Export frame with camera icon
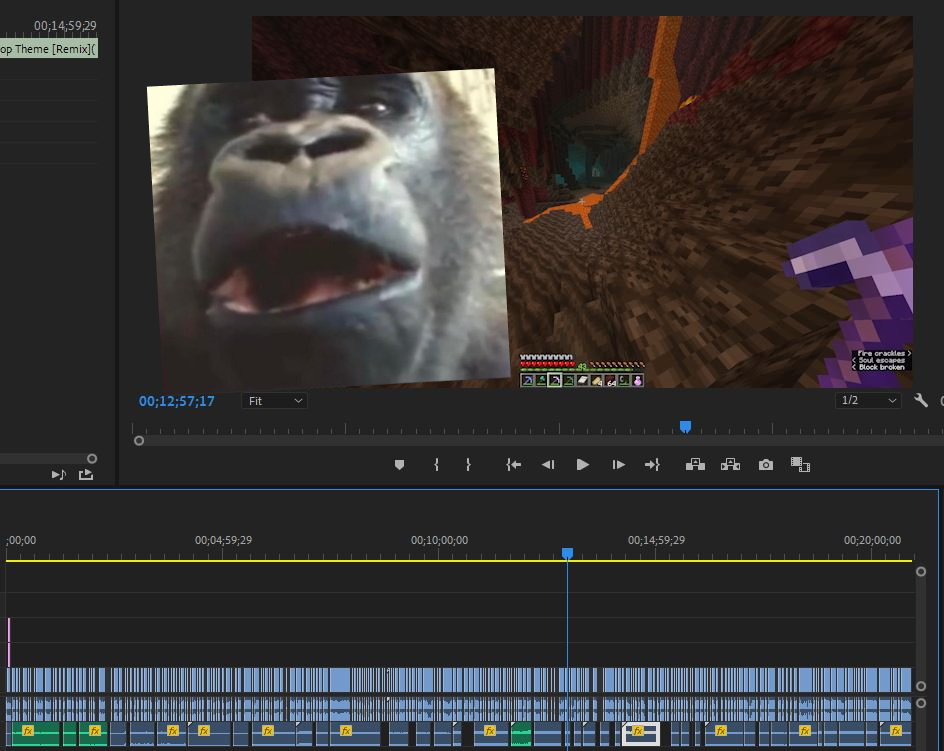The width and height of the screenshot is (944, 751). (x=766, y=464)
